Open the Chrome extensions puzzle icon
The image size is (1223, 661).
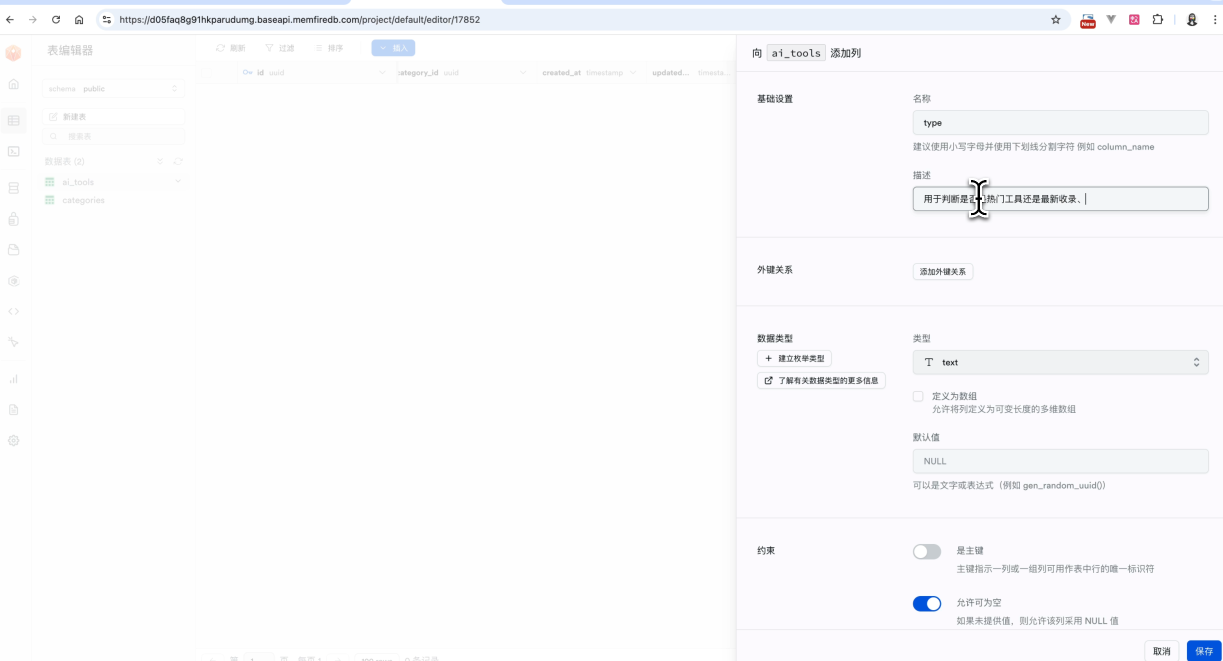point(1158,19)
